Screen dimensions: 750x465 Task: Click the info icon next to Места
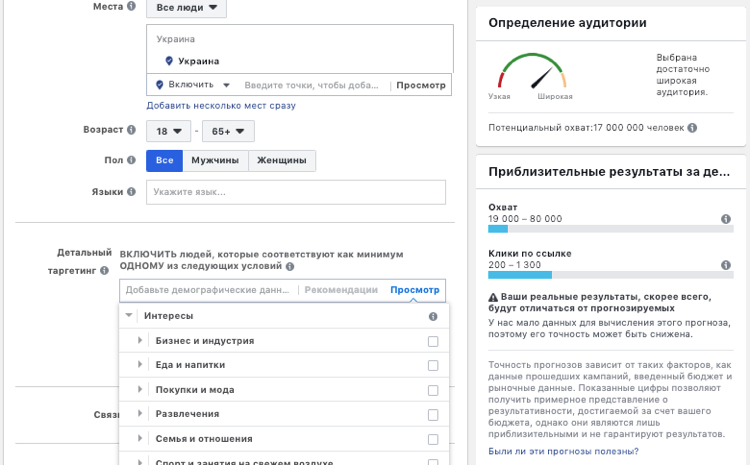point(131,6)
